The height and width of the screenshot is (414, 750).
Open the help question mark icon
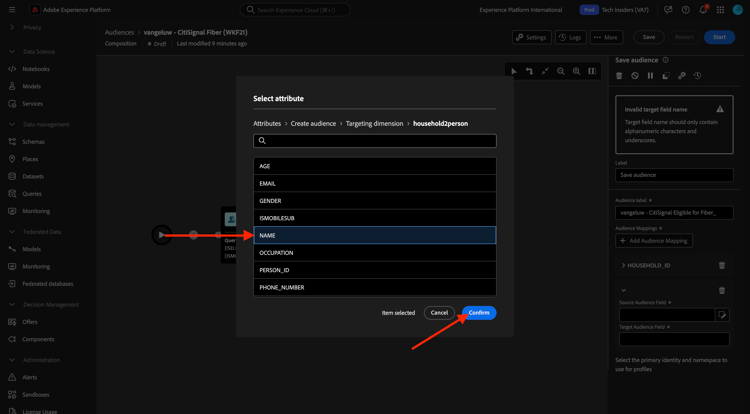[685, 10]
